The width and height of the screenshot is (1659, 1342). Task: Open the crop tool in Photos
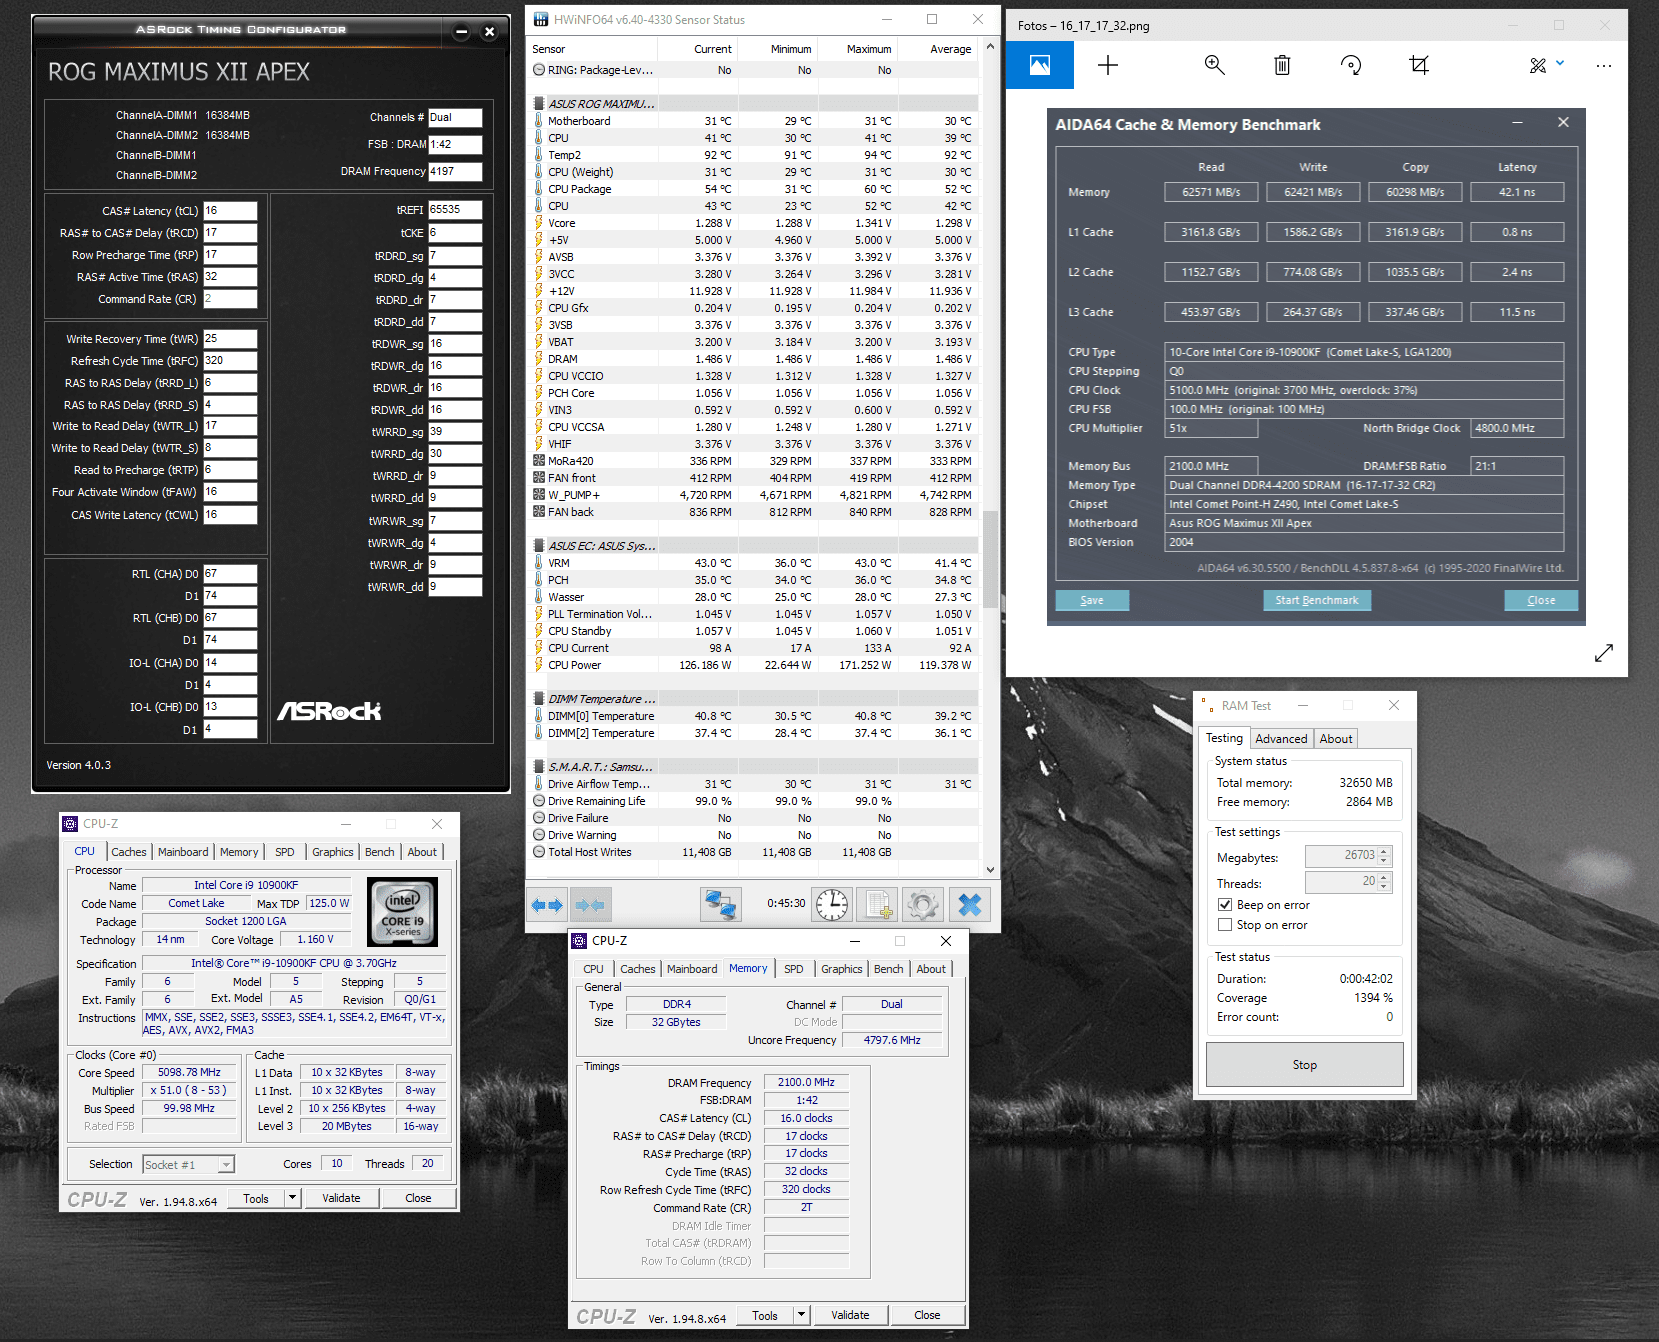tap(1419, 65)
